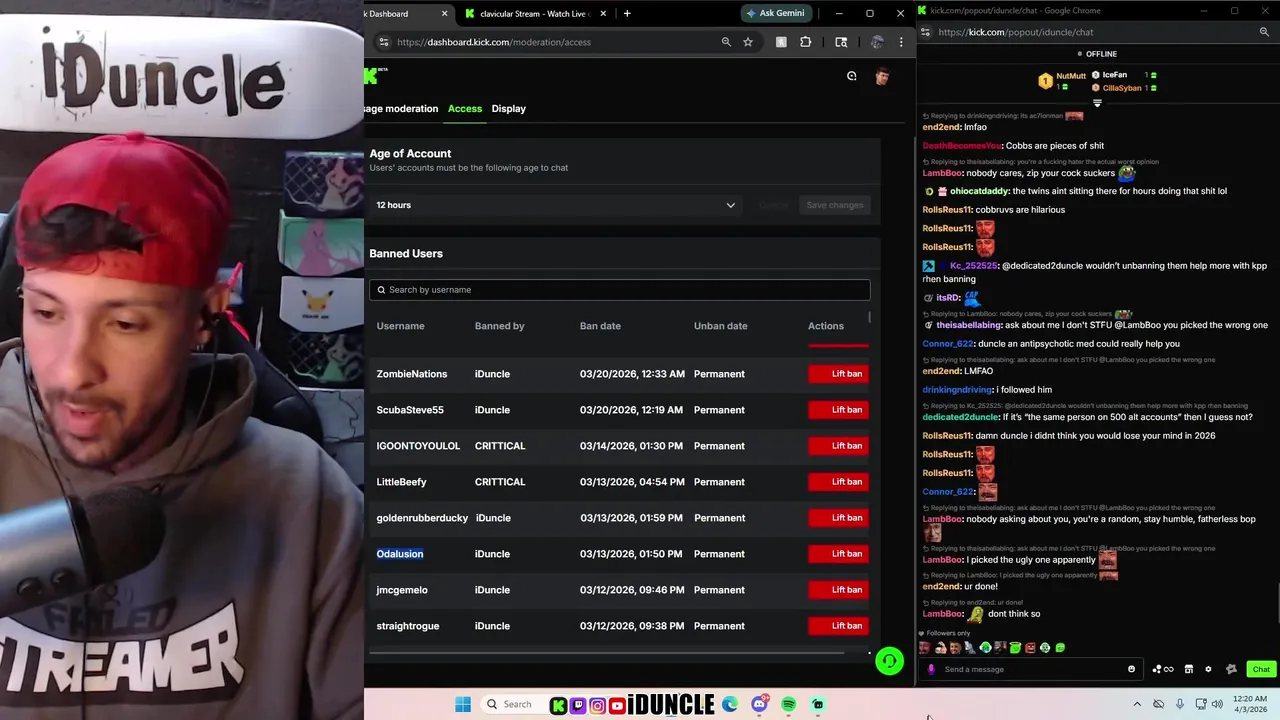Open the shop storefront icon in chat bar
Screen dimensions: 1280x720
1188,669
